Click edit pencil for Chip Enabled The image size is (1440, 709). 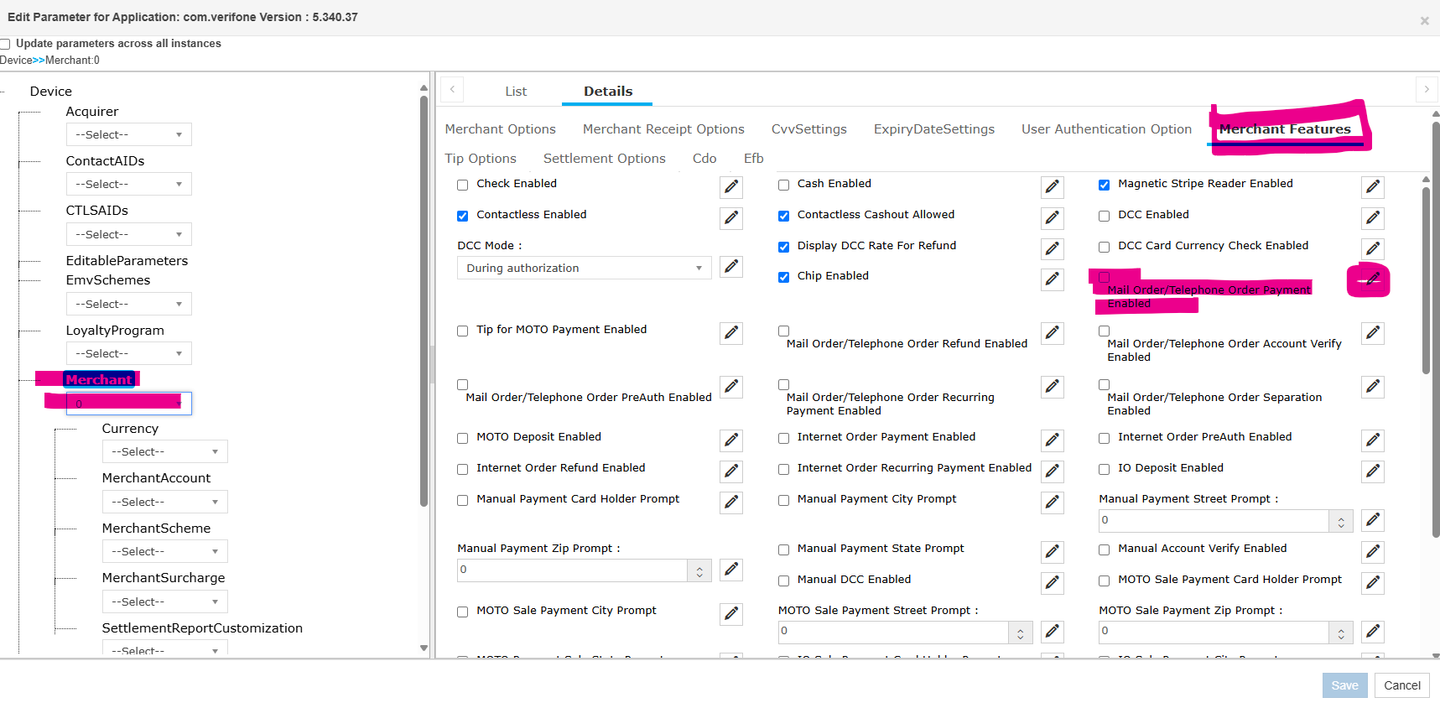tap(1052, 279)
